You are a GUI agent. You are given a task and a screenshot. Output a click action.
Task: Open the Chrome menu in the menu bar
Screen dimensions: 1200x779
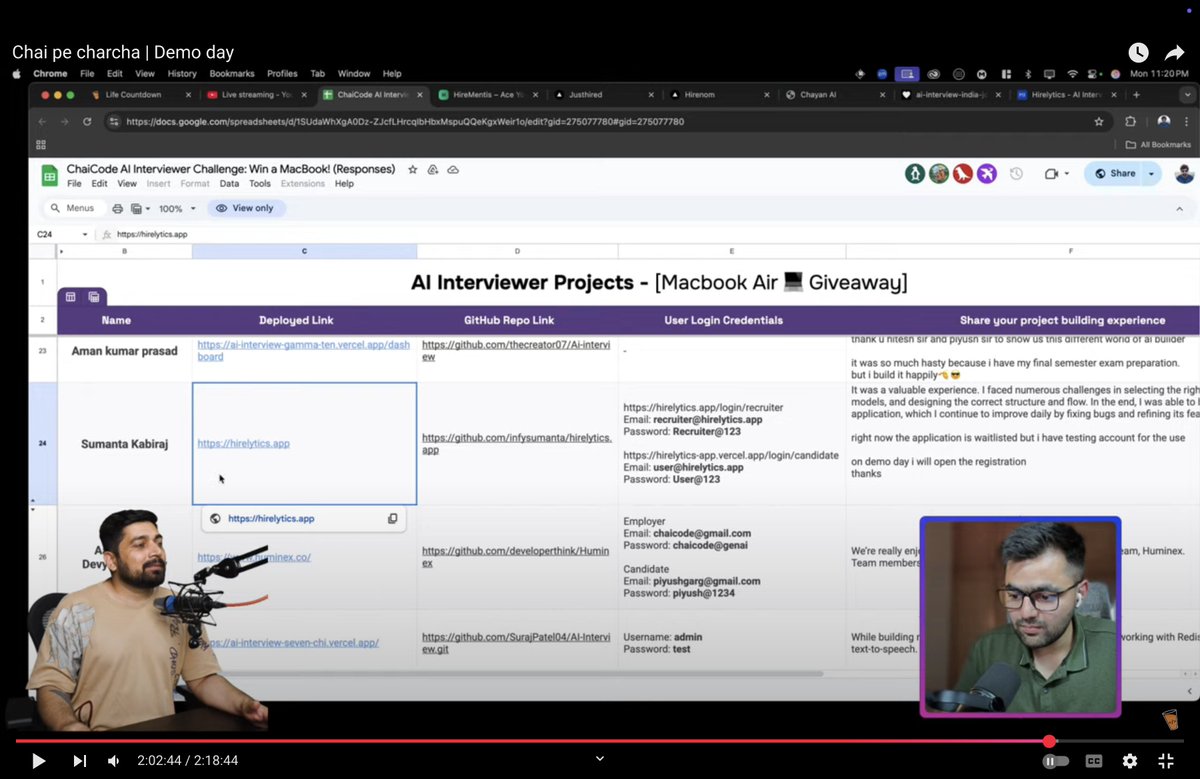click(50, 73)
